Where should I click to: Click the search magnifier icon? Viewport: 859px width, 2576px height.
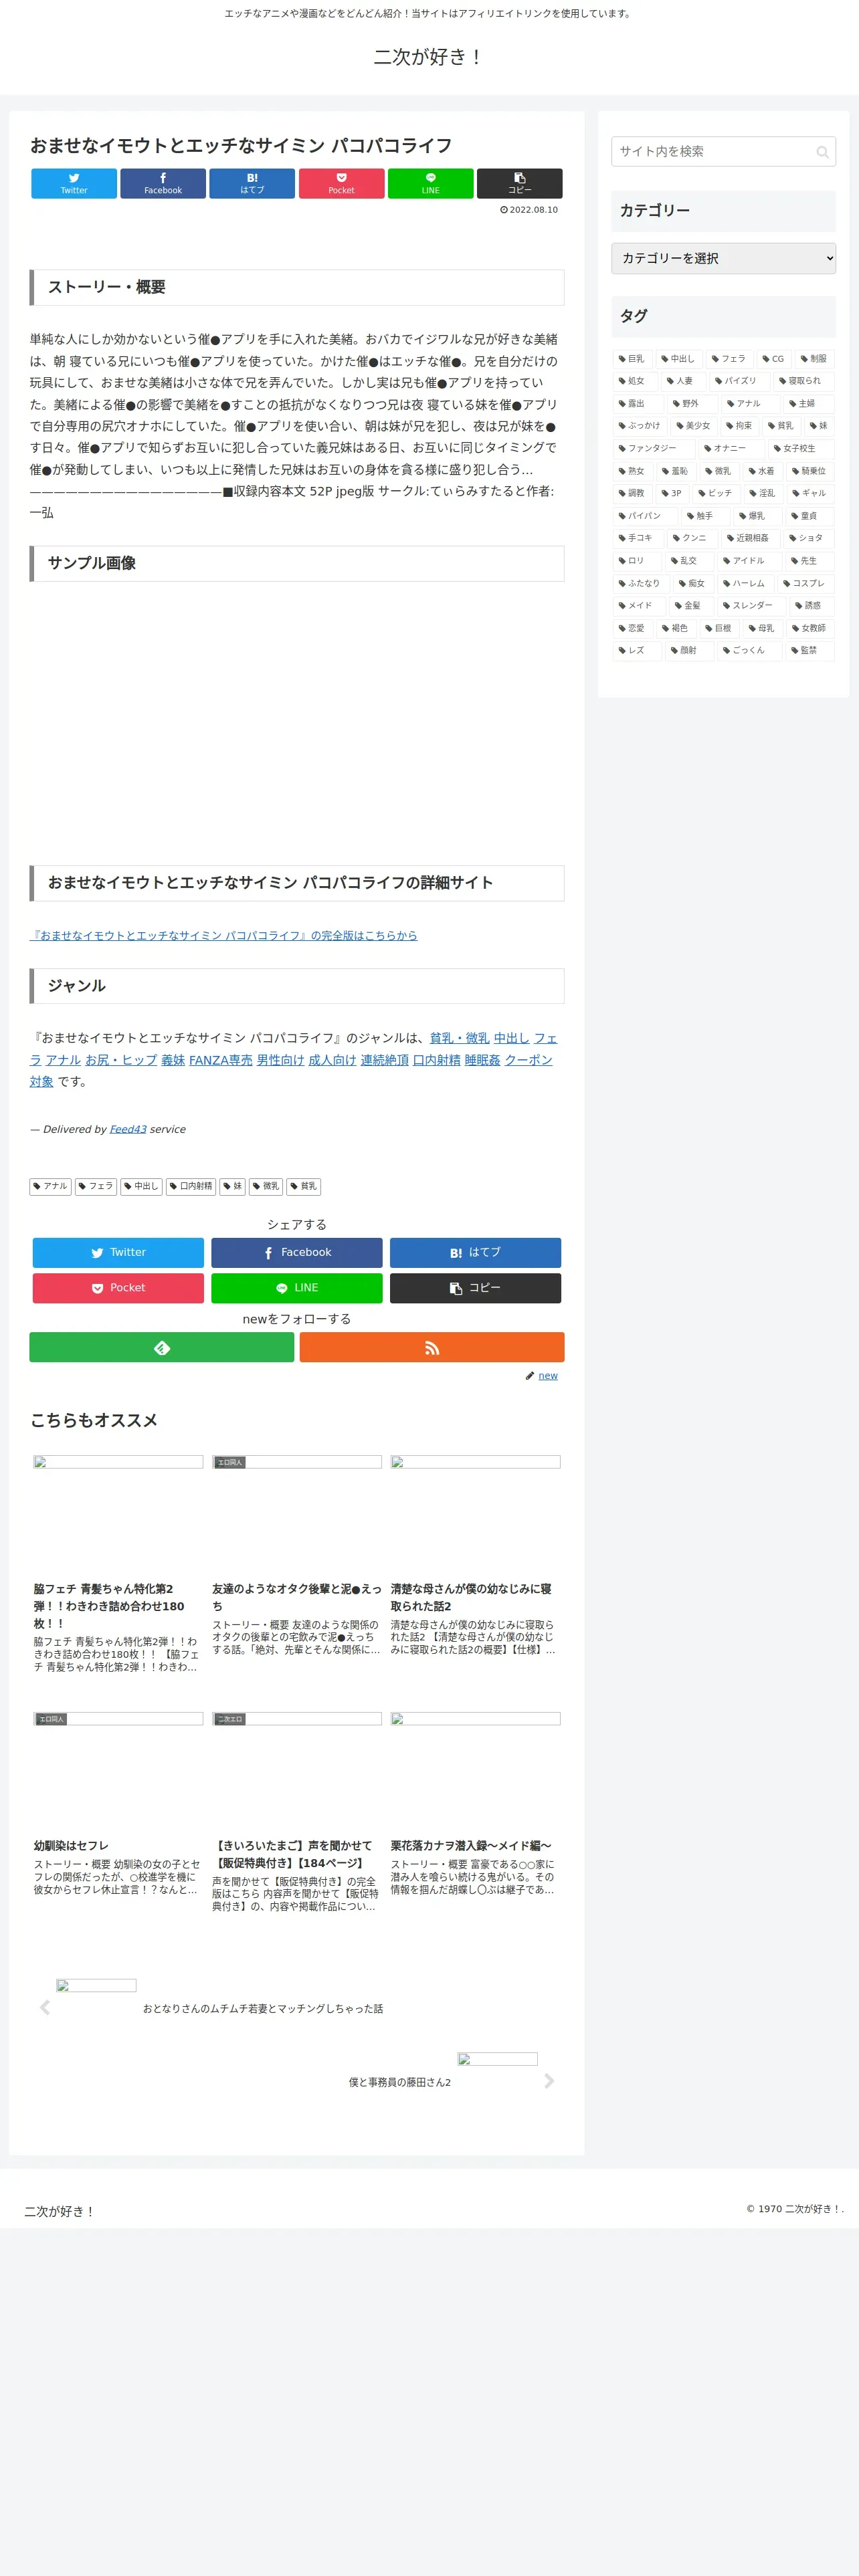click(822, 152)
